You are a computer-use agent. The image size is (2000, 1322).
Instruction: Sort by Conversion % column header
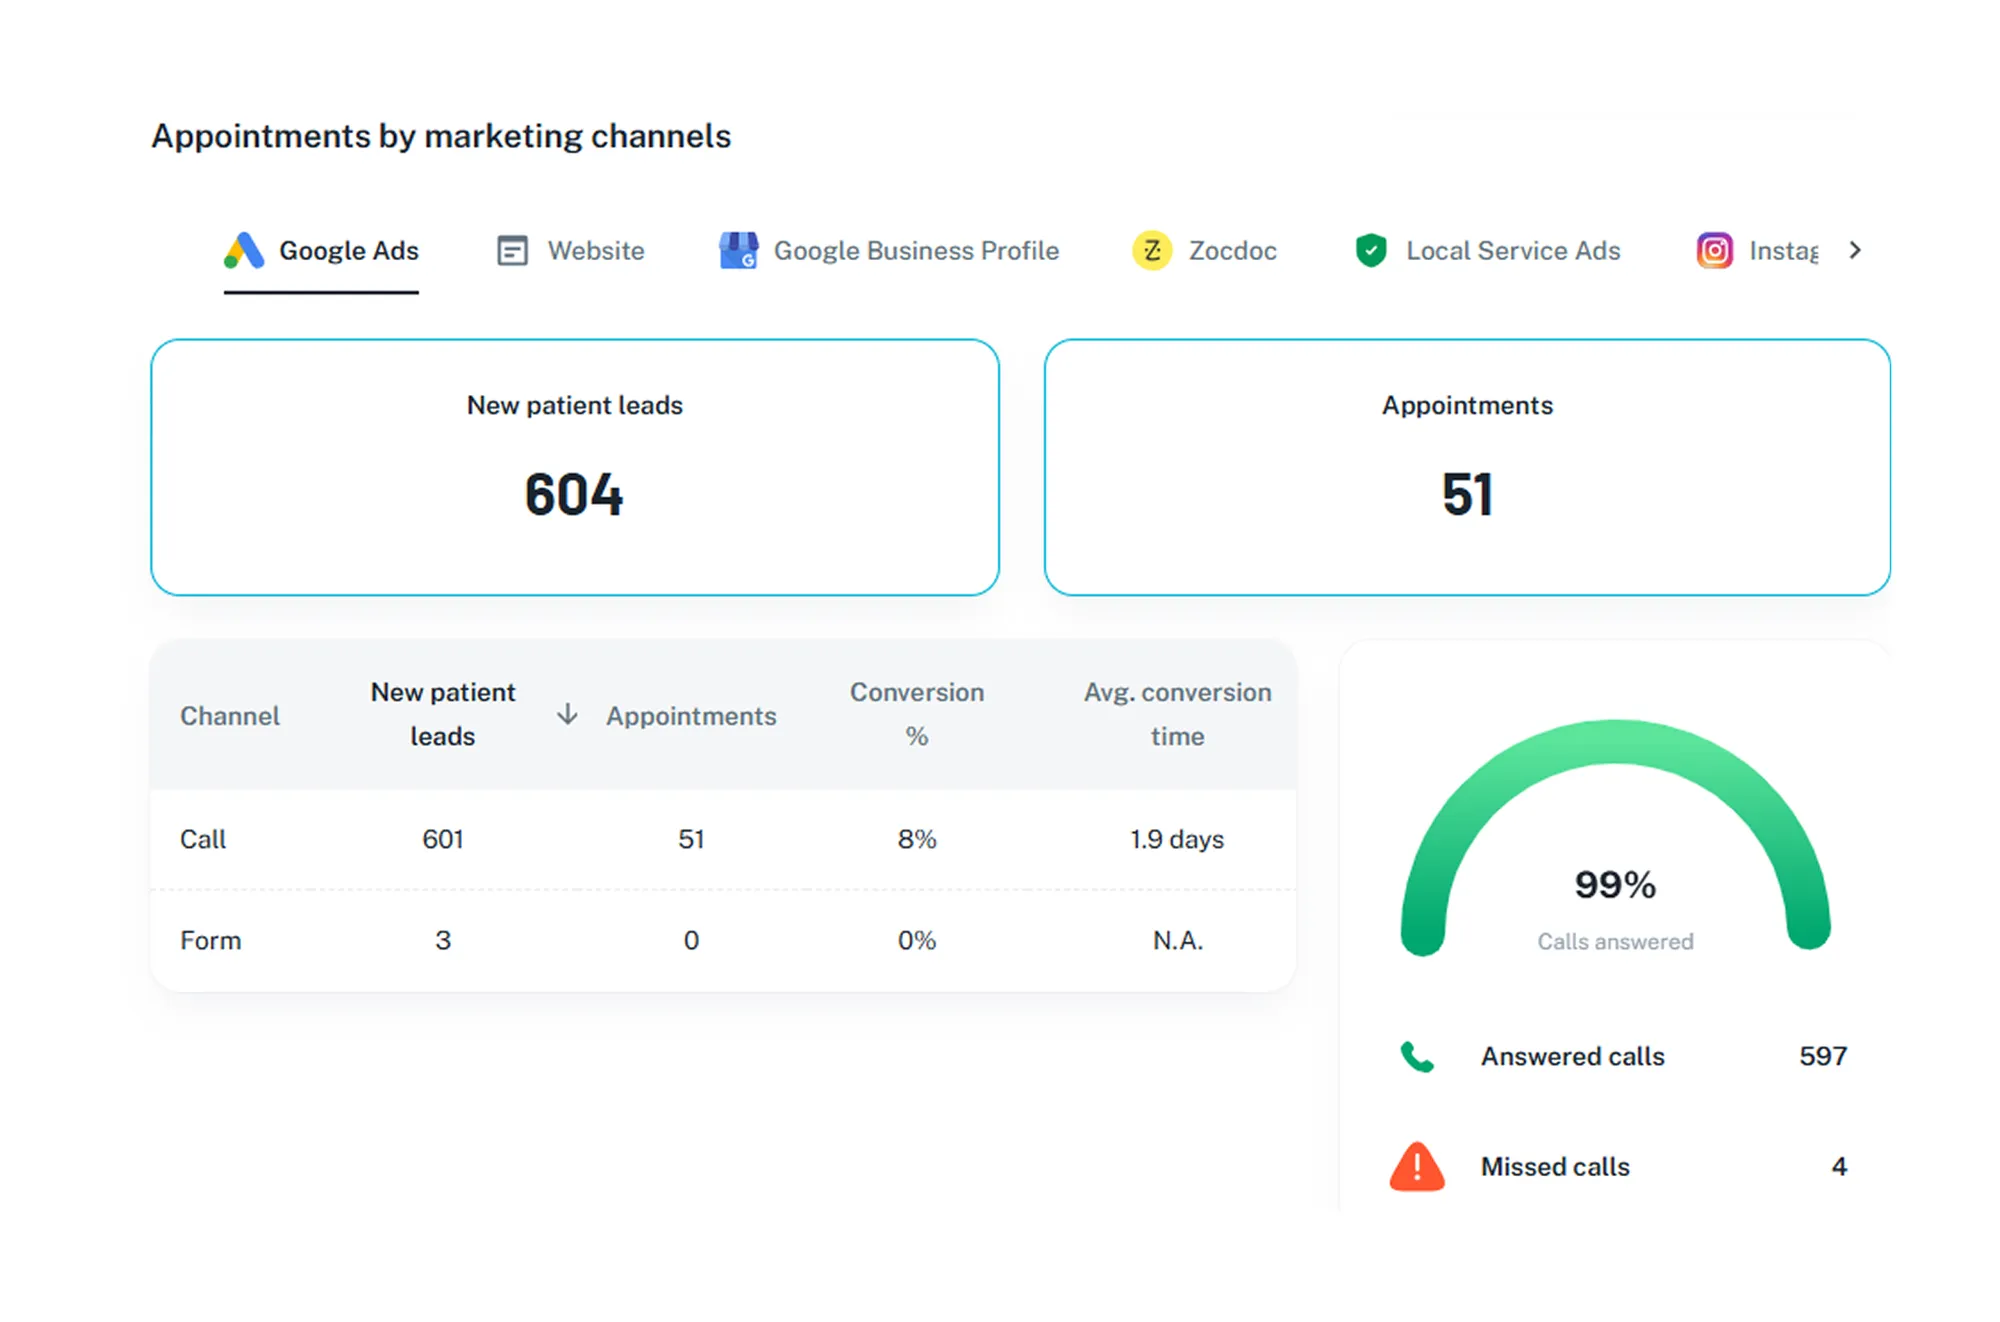point(916,714)
